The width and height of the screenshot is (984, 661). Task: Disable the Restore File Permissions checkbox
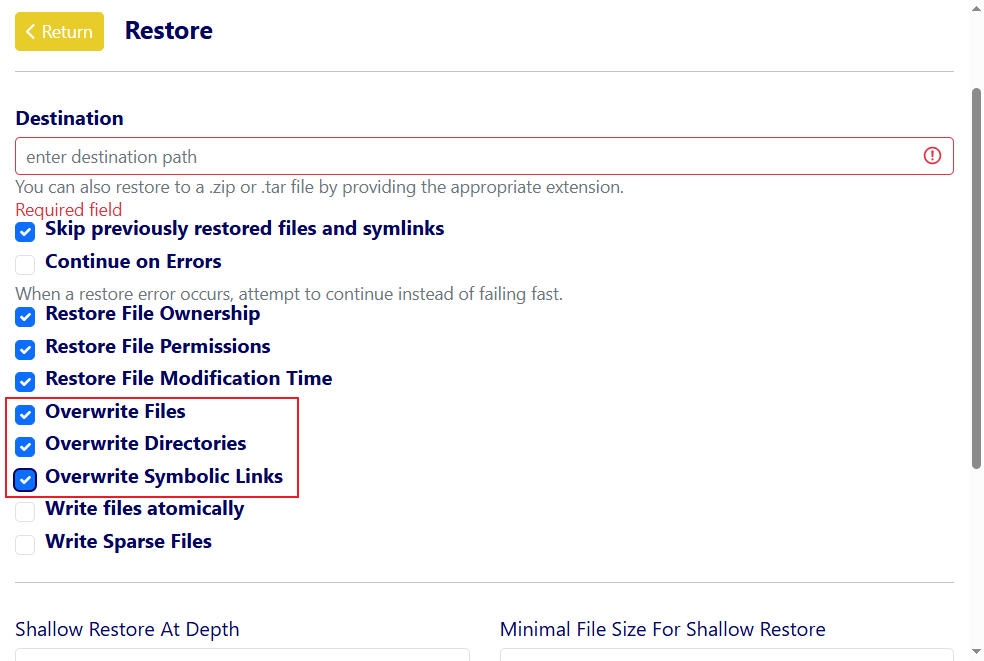coord(26,350)
